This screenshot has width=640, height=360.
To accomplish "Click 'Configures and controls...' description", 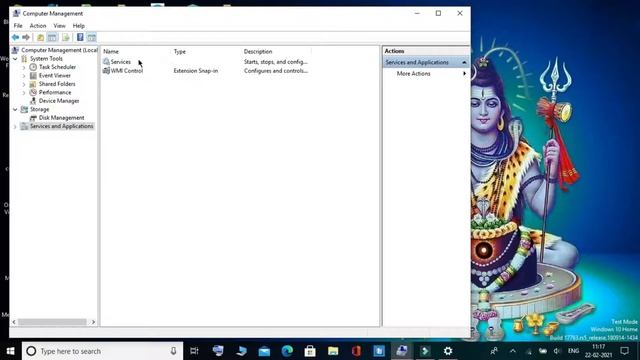I will (x=276, y=71).
